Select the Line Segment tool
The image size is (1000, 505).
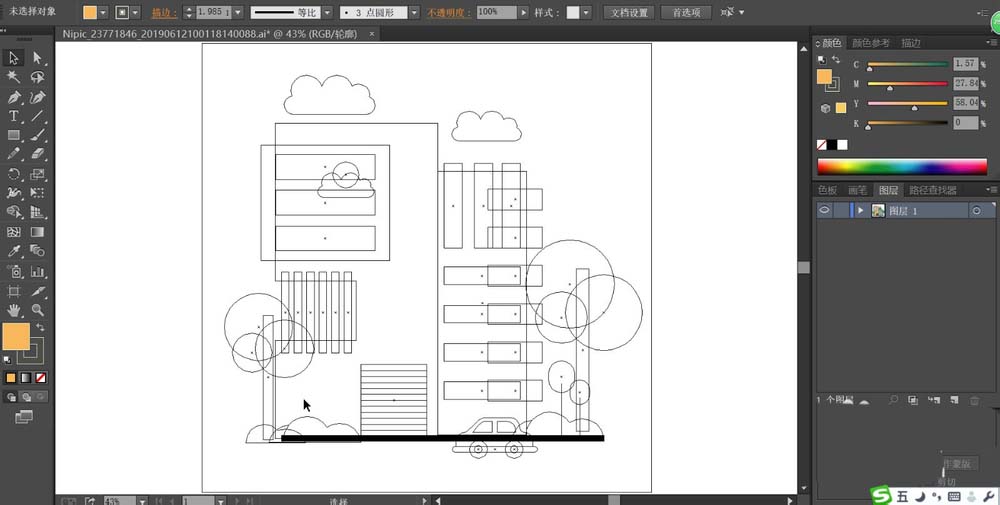click(x=37, y=116)
